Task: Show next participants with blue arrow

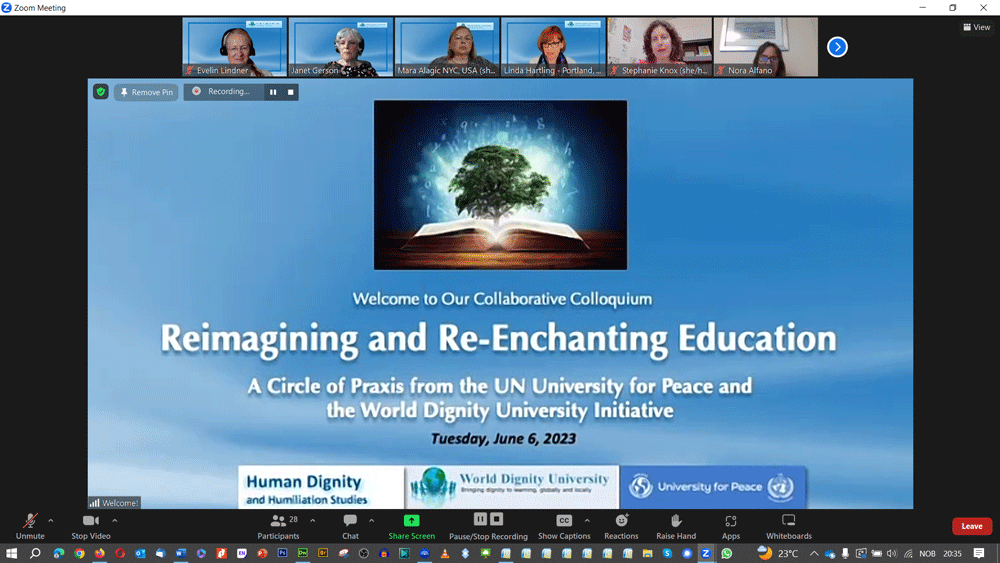Action: point(837,47)
